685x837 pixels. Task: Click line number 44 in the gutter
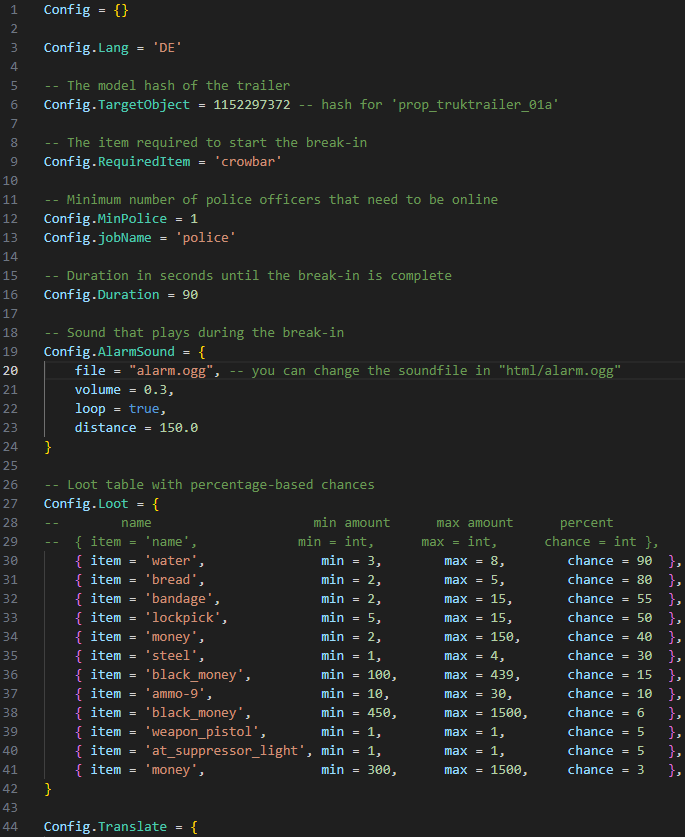(x=10, y=826)
